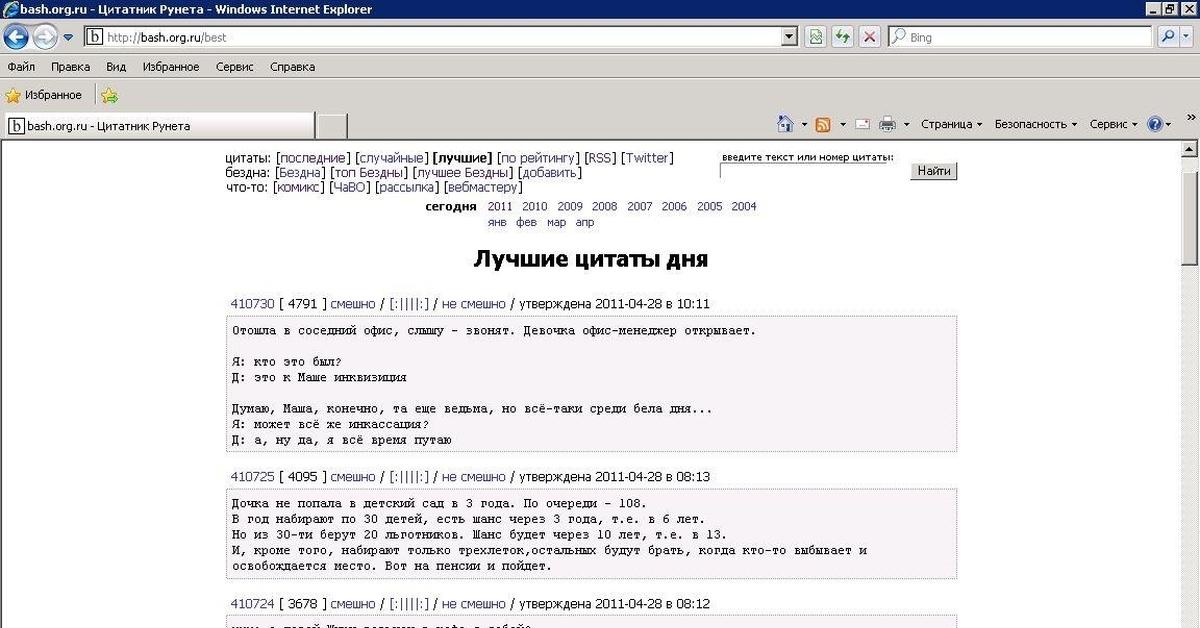The image size is (1200, 628).
Task: Stop loading with the red X icon
Action: click(x=870, y=37)
